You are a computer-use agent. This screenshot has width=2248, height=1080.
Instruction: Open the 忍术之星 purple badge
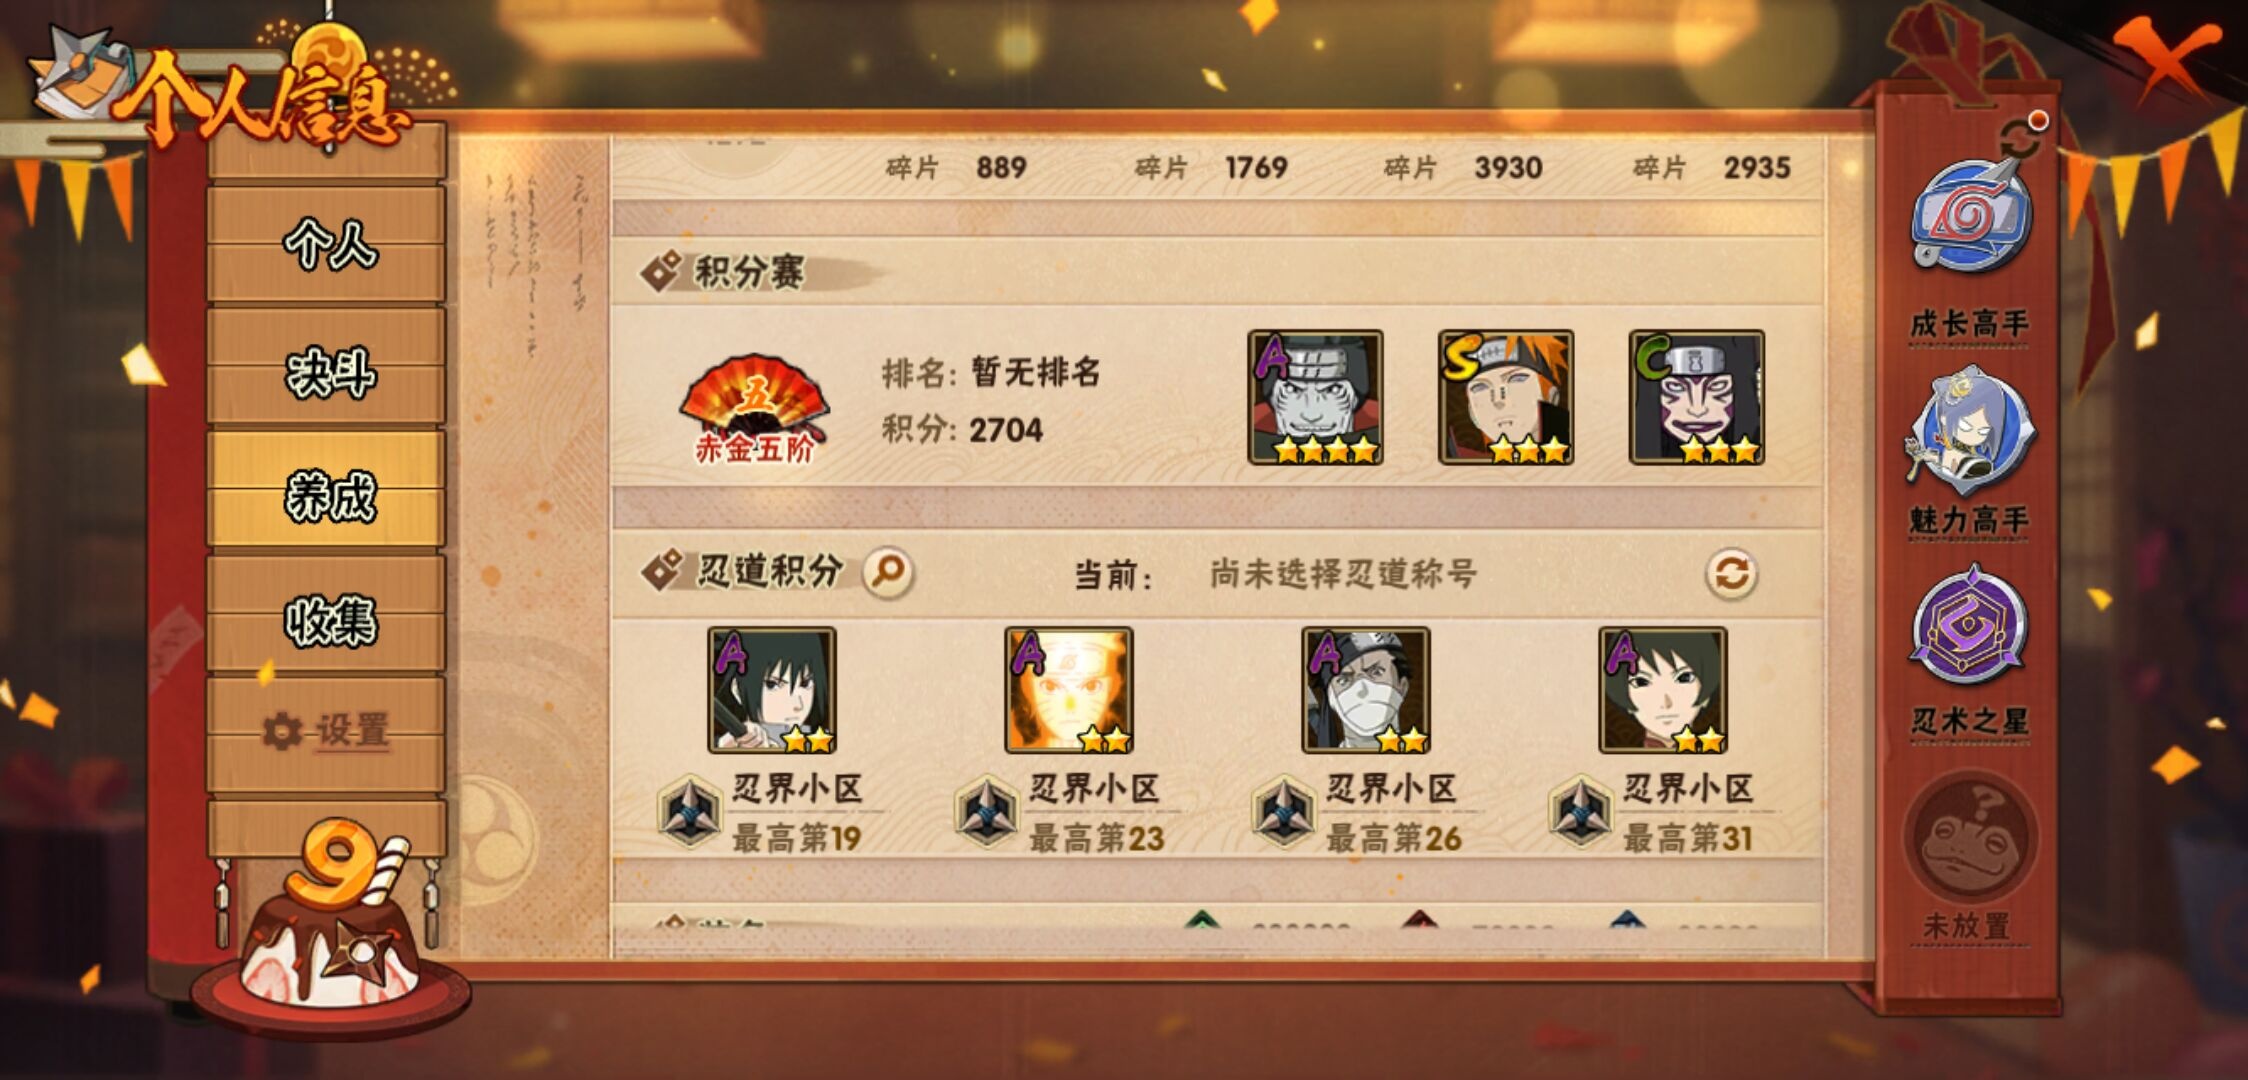pyautogui.click(x=1968, y=627)
